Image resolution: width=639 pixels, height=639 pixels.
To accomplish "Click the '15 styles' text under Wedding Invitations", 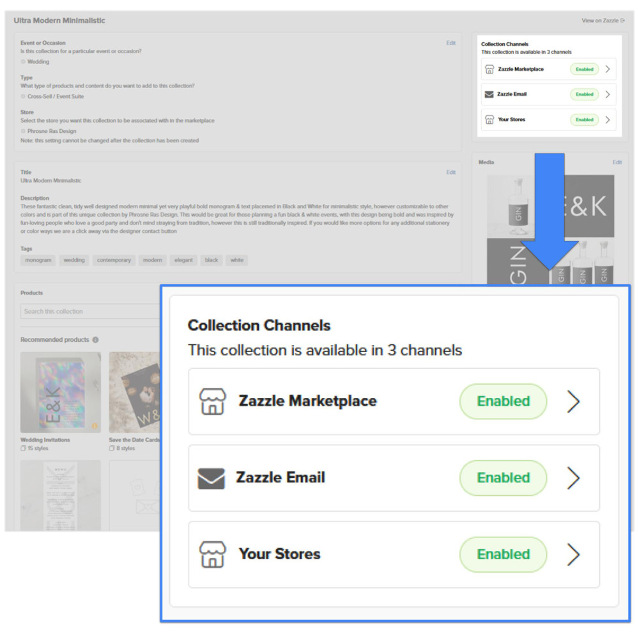I will coord(38,448).
